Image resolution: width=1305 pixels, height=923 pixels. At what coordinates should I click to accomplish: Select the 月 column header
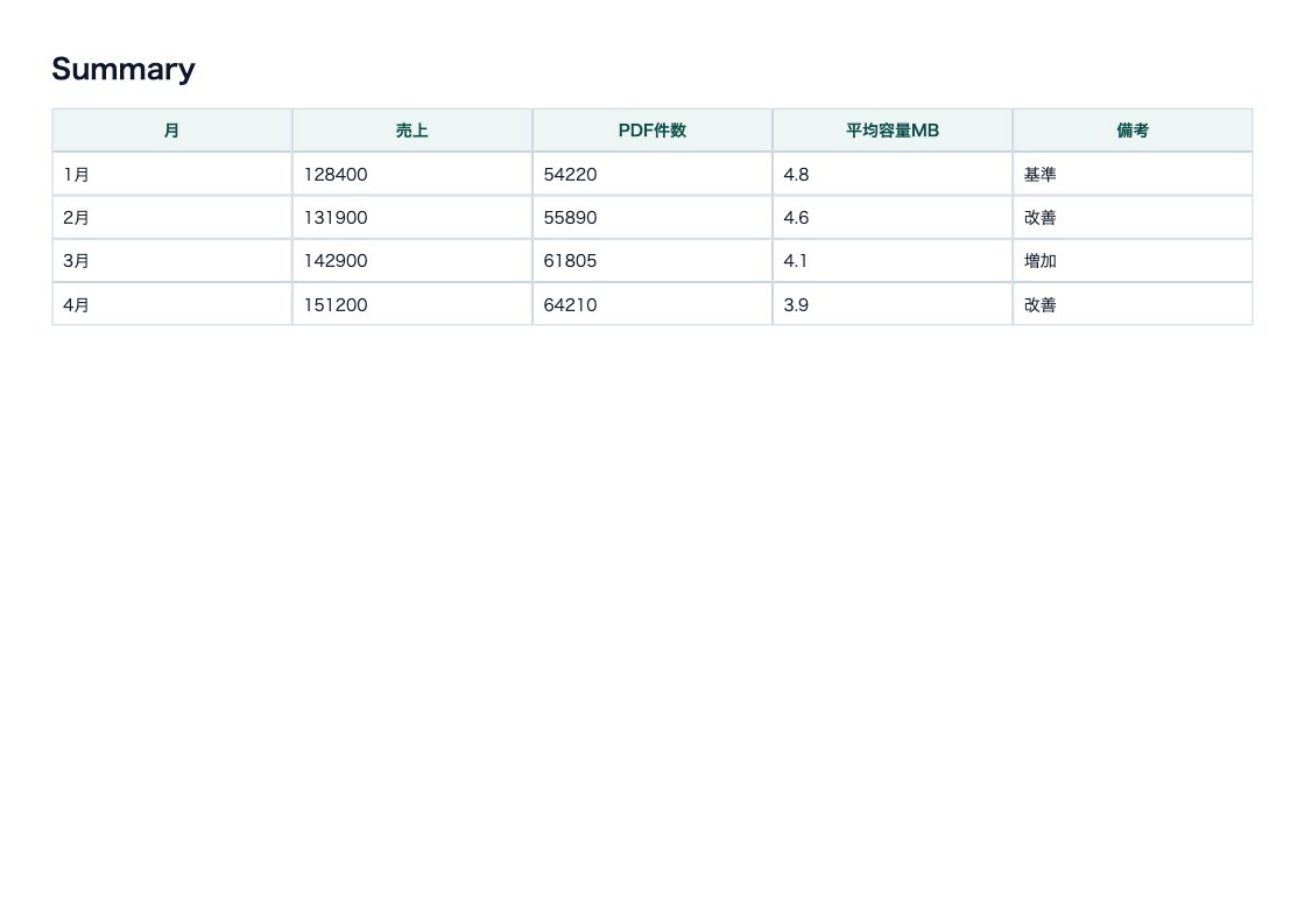pyautogui.click(x=172, y=130)
